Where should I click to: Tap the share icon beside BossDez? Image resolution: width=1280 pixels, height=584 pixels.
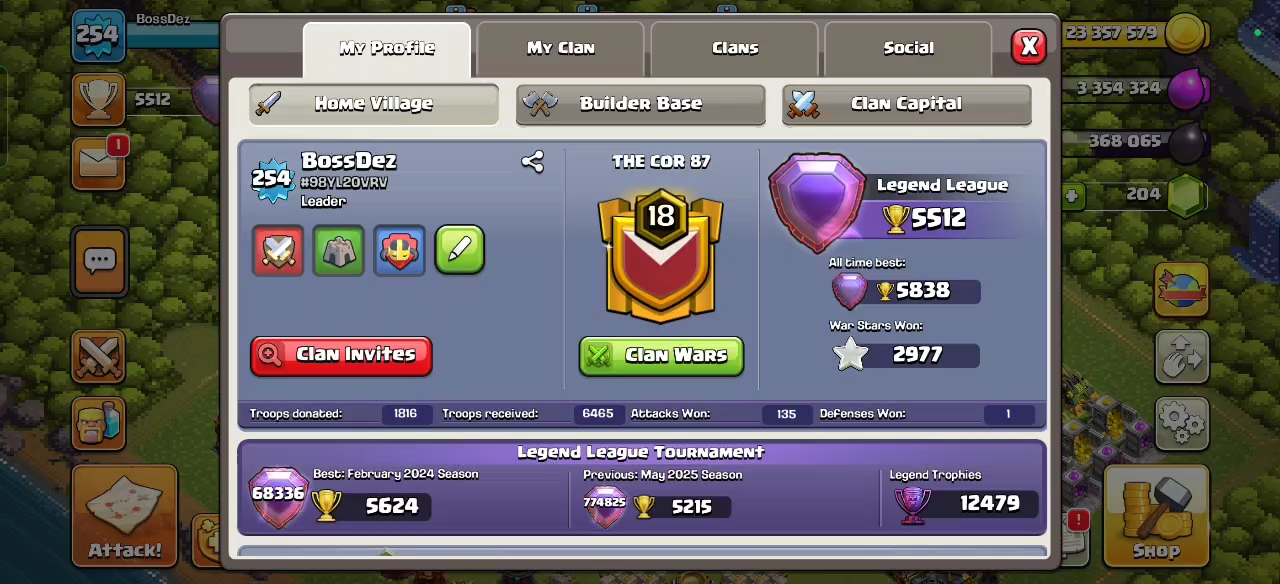pyautogui.click(x=532, y=162)
